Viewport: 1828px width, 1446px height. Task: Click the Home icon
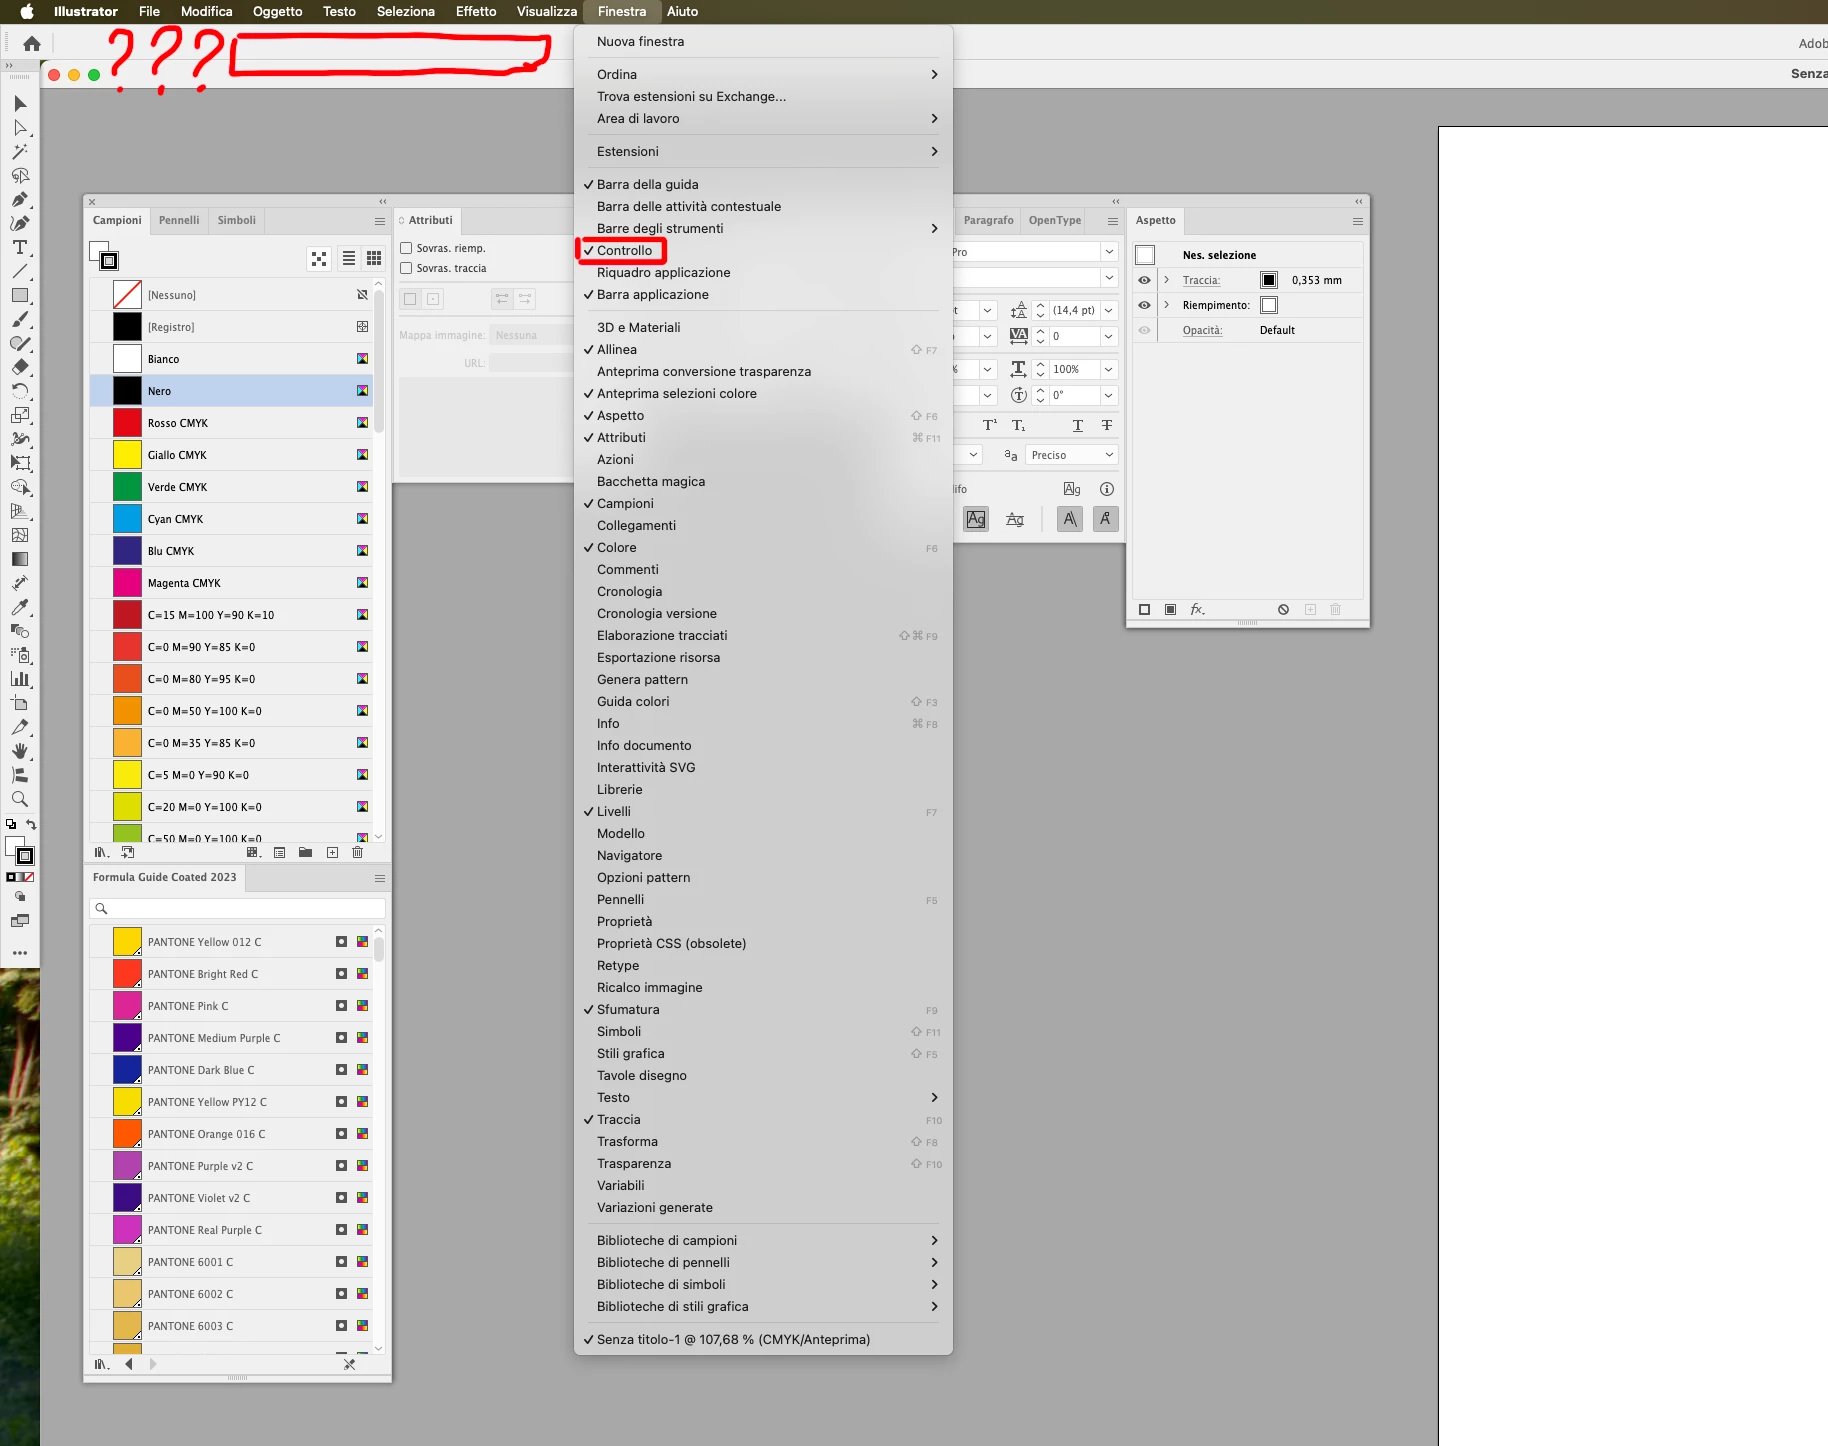32,44
